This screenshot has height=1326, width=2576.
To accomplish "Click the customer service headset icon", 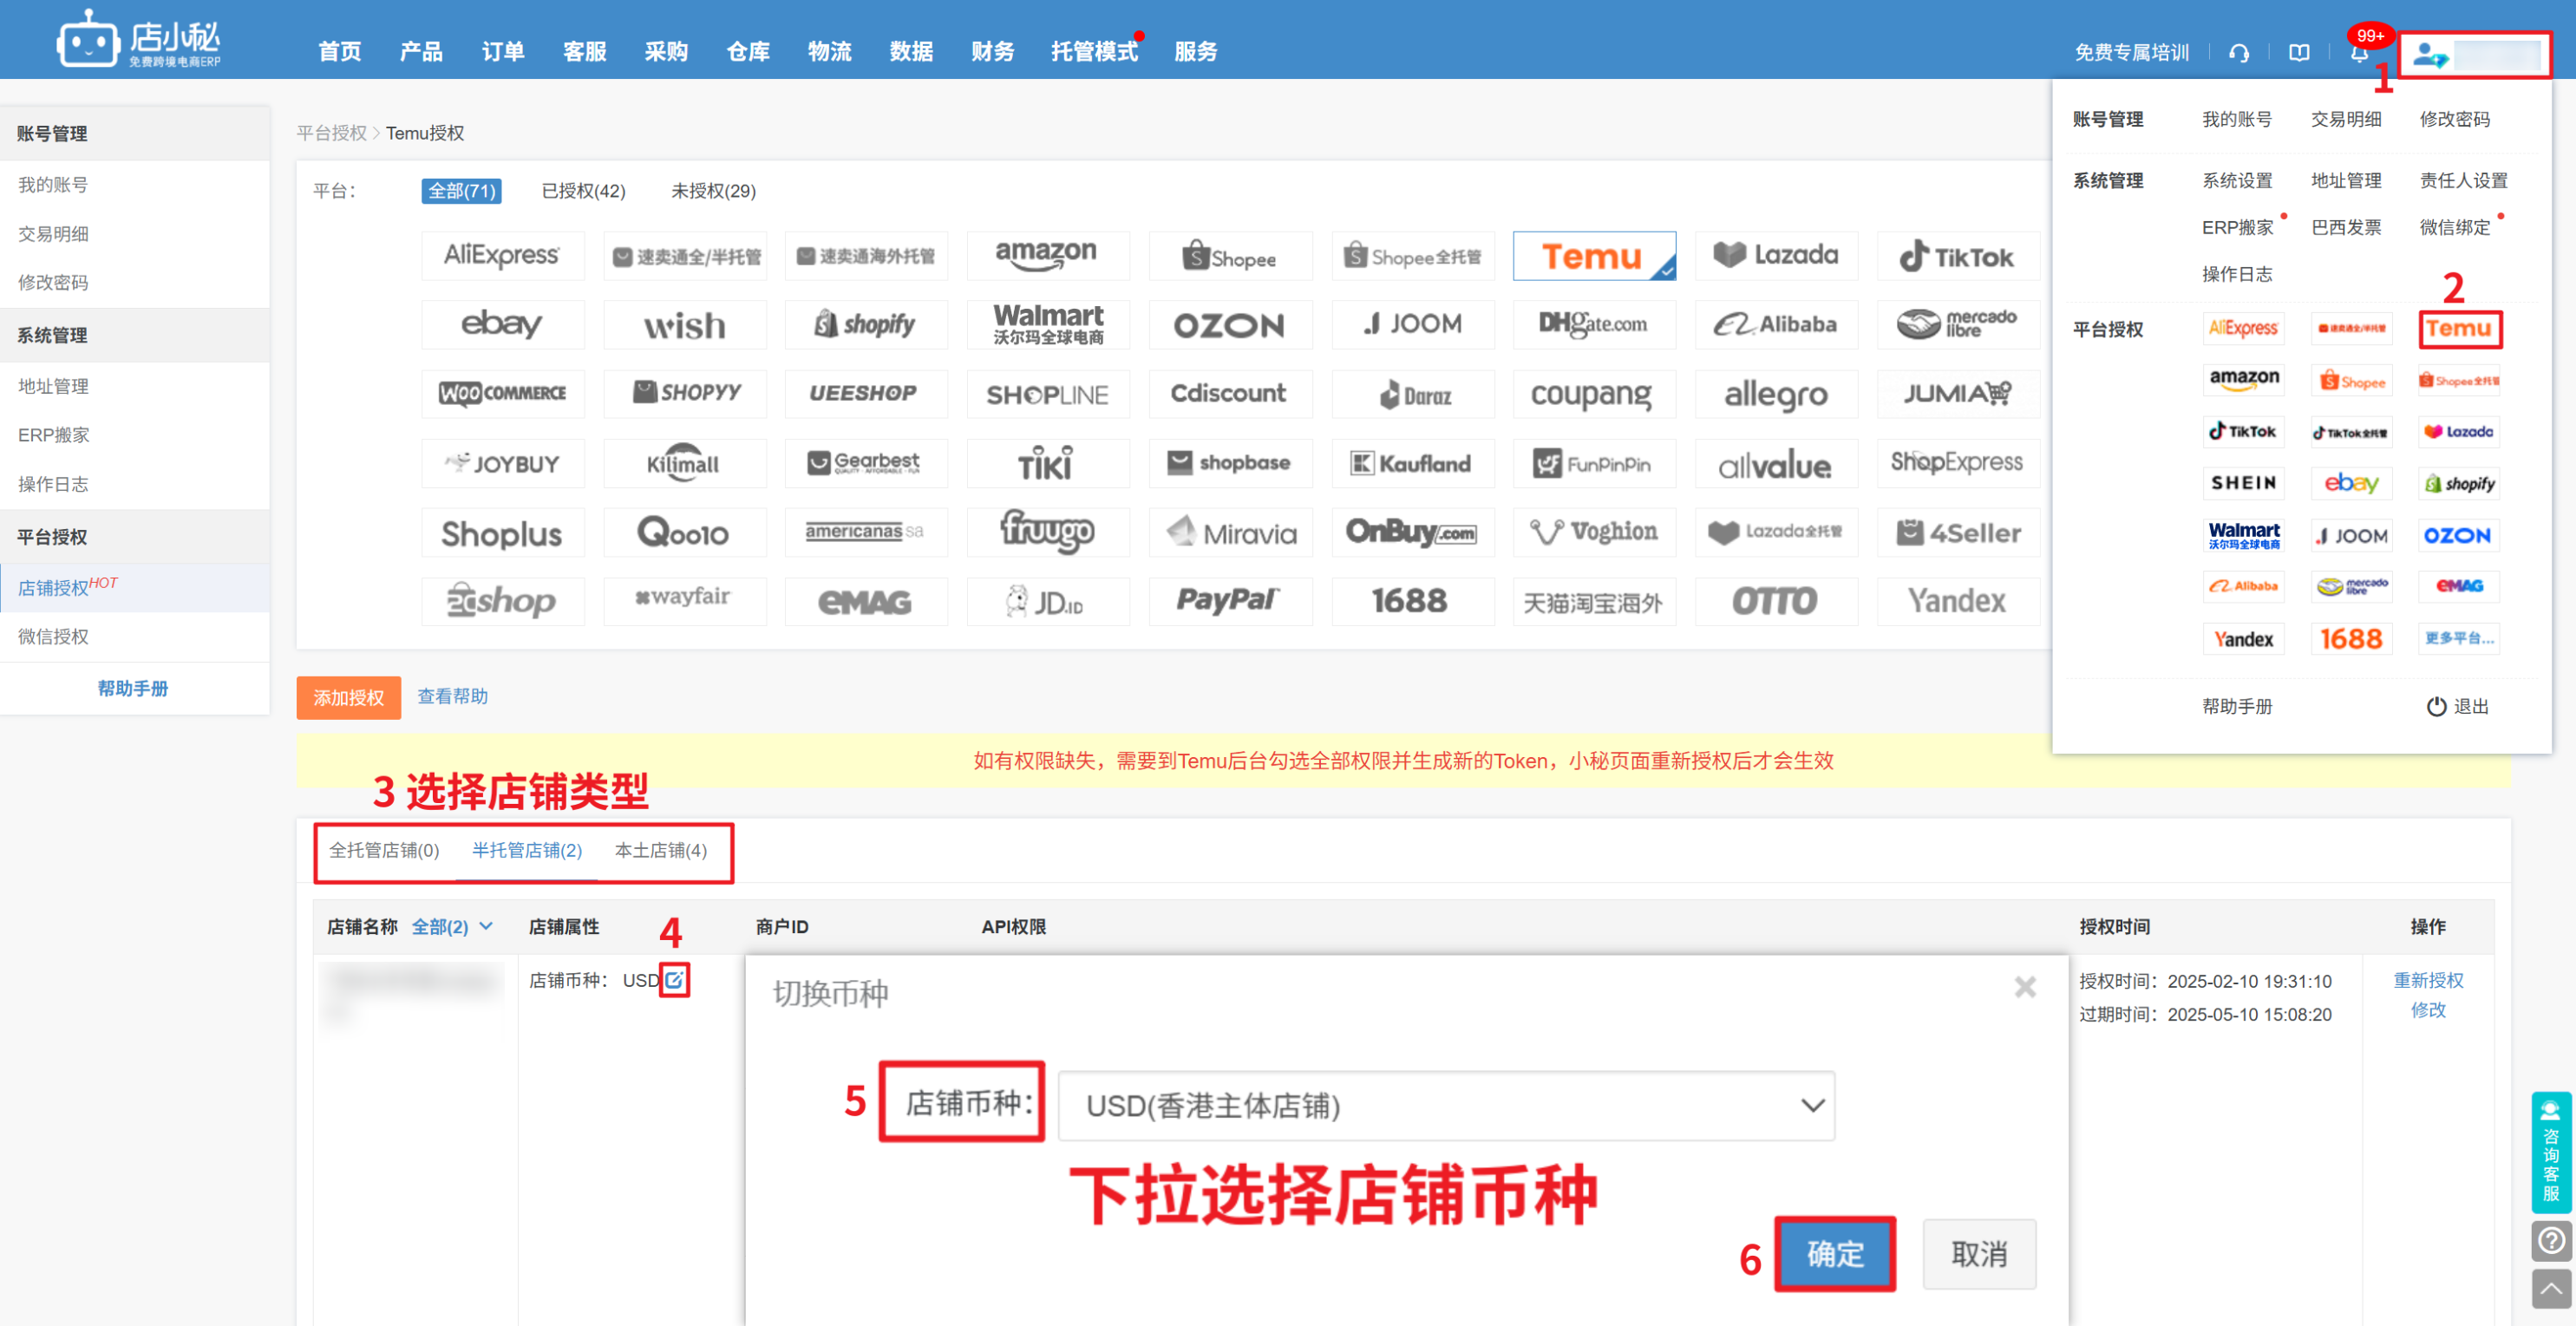I will pyautogui.click(x=2239, y=52).
